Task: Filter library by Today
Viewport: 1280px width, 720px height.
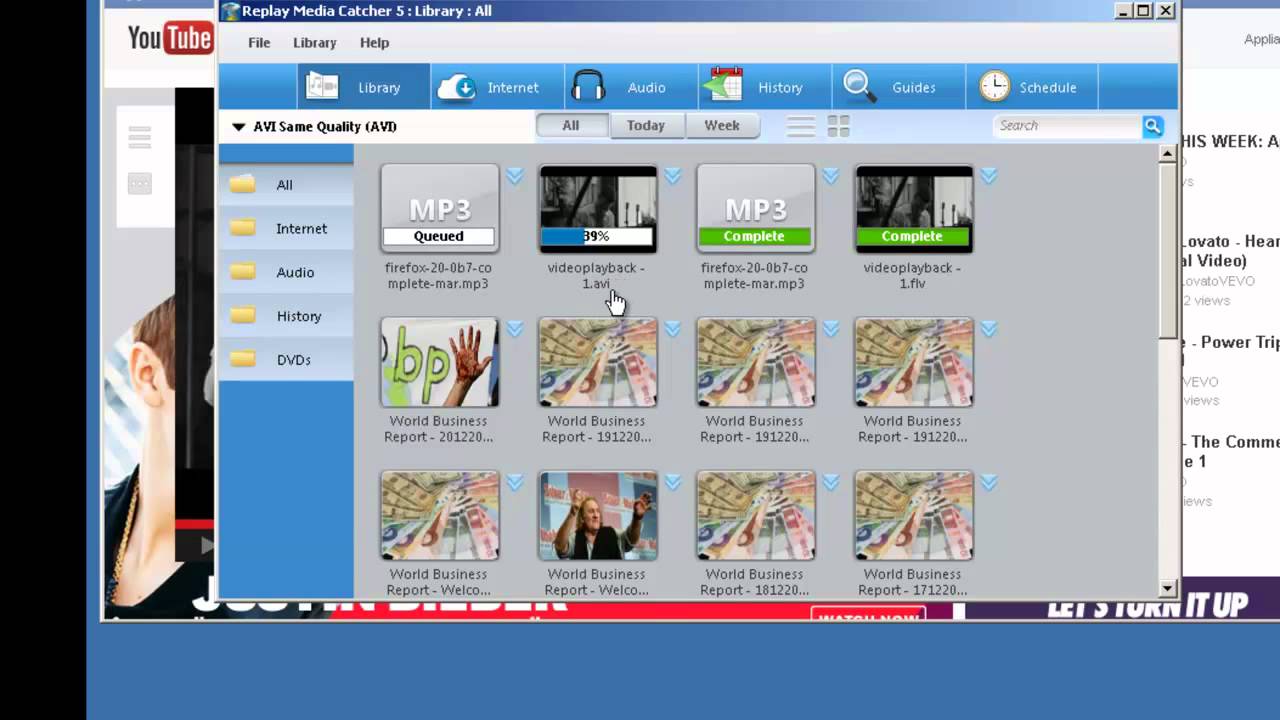Action: coord(646,126)
